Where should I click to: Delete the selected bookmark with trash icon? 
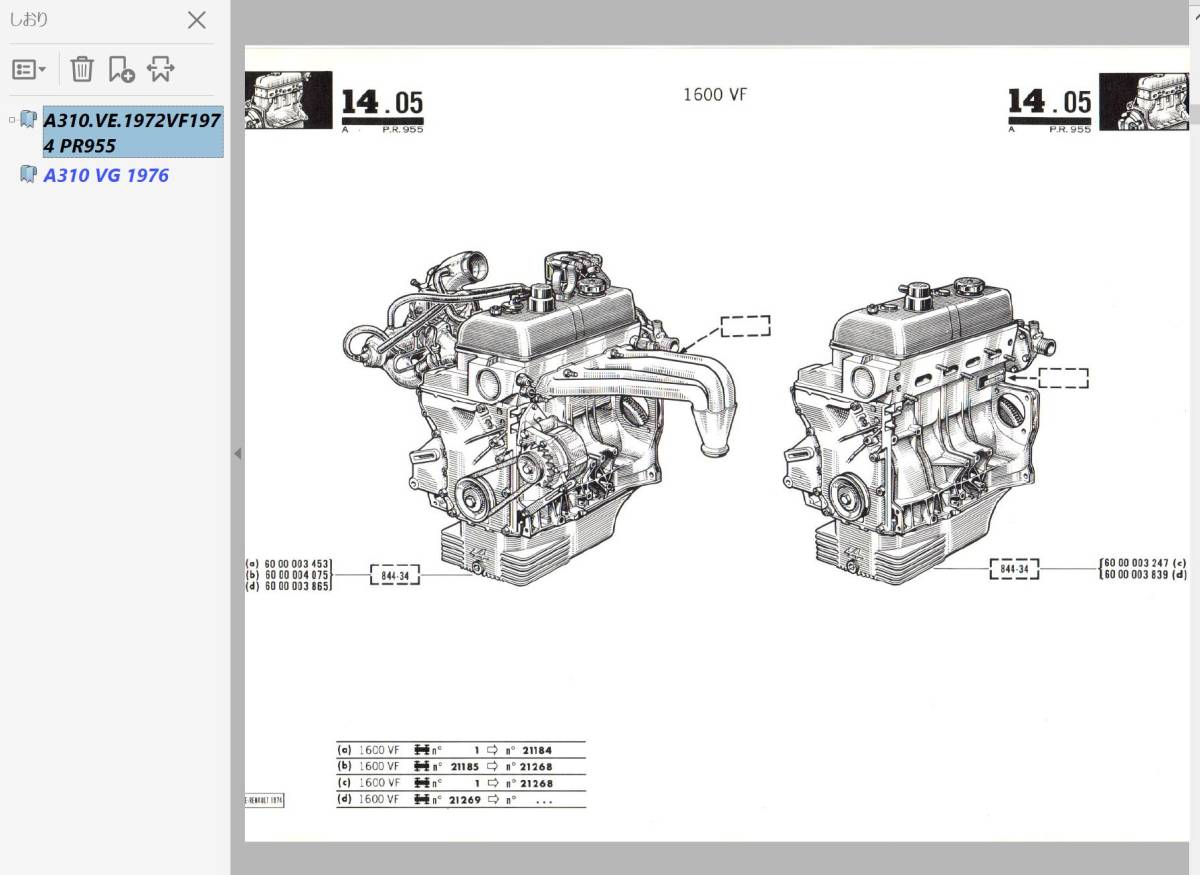point(82,69)
